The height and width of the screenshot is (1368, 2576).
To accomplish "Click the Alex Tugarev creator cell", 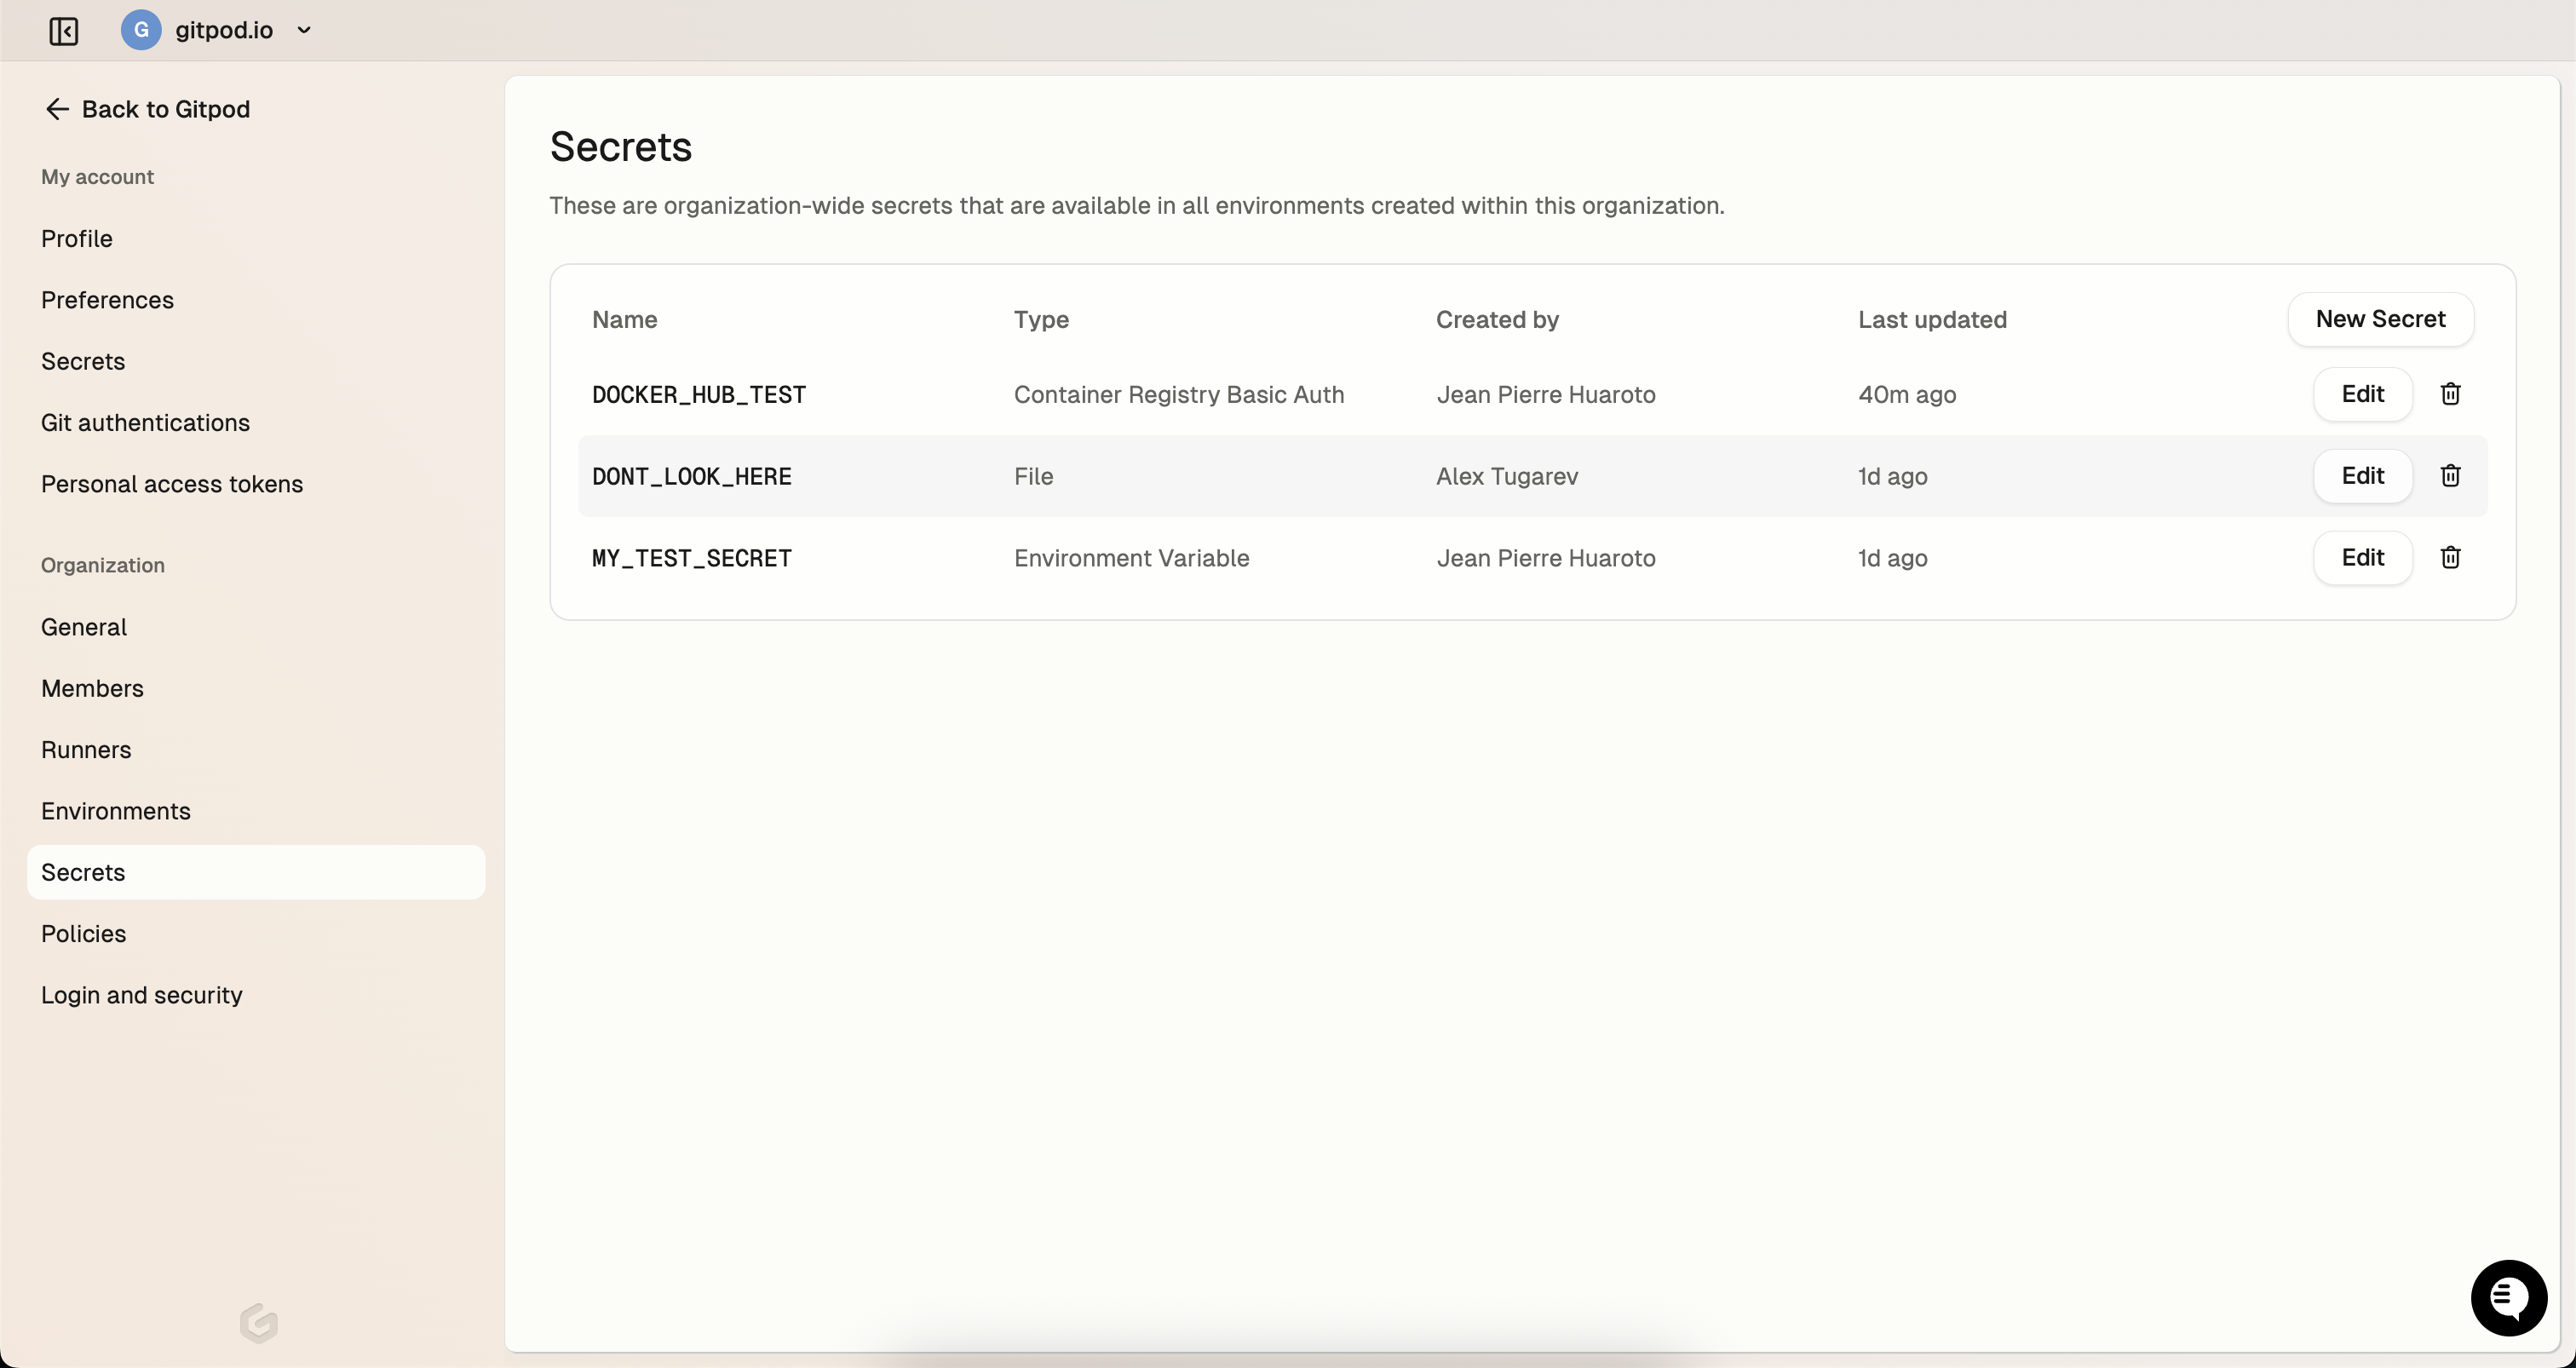I will click(x=1507, y=477).
